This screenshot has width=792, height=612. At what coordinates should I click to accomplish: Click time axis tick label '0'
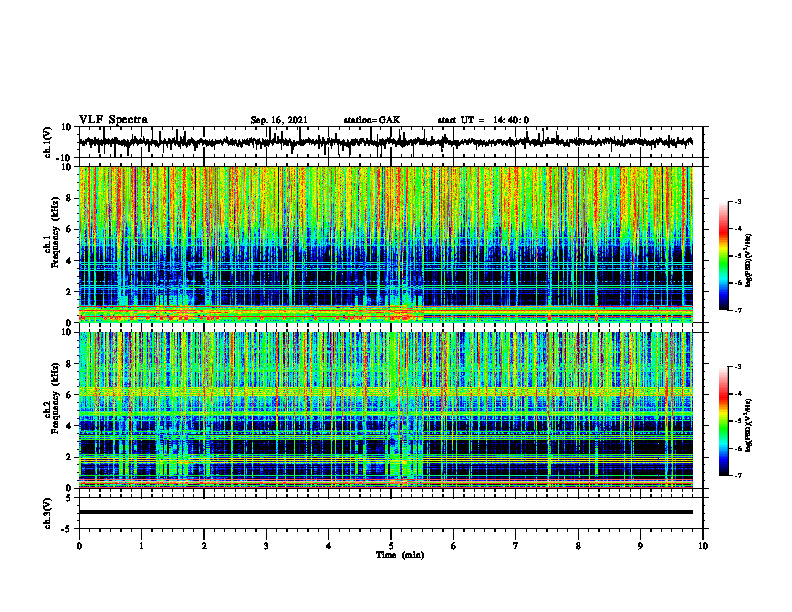pyautogui.click(x=79, y=546)
